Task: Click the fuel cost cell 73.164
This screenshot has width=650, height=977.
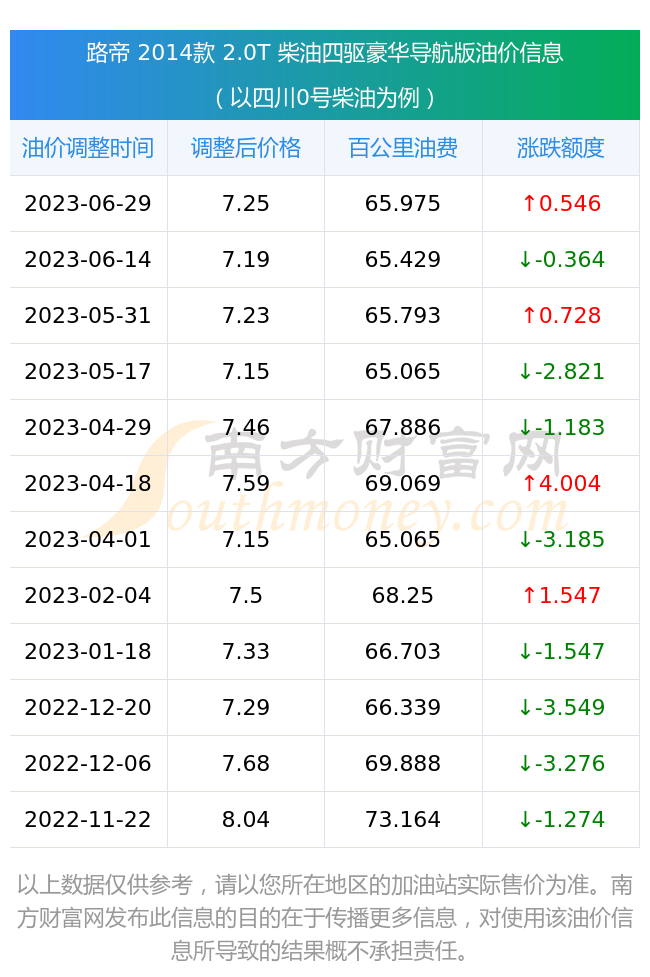Action: (403, 819)
